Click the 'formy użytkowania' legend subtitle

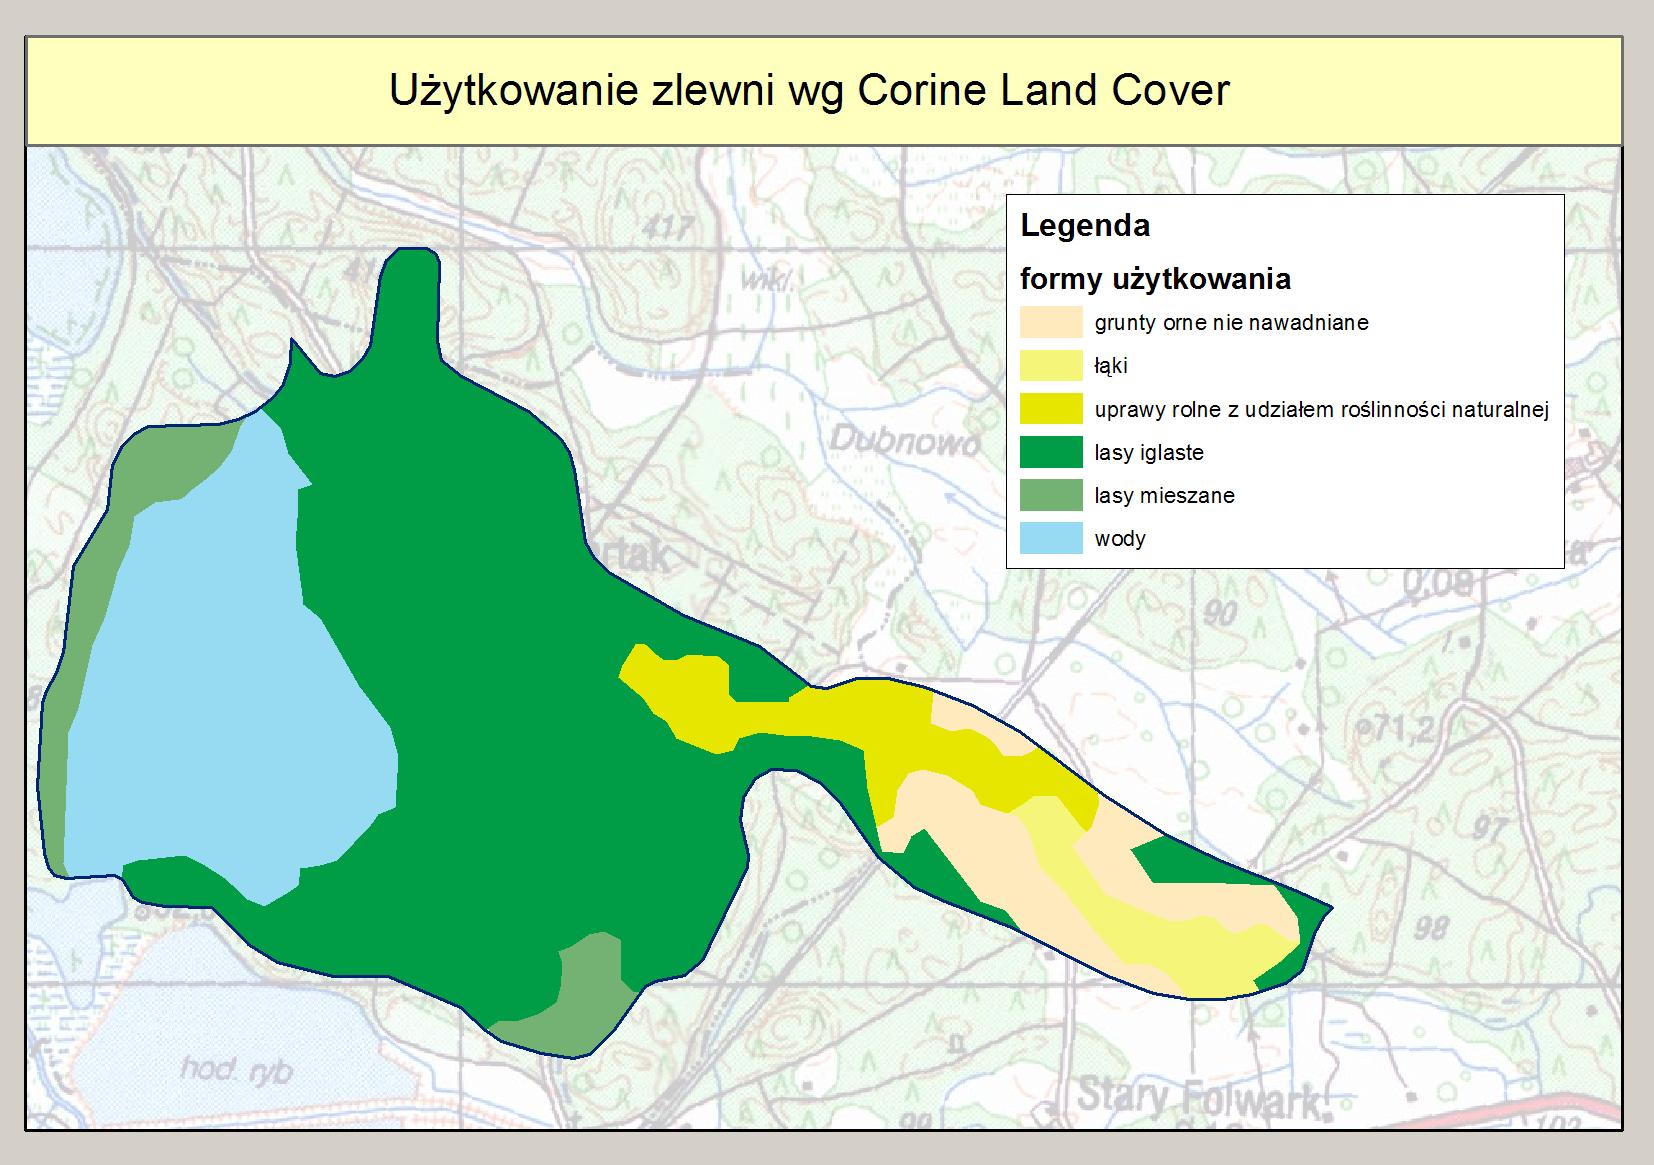pyautogui.click(x=1155, y=279)
